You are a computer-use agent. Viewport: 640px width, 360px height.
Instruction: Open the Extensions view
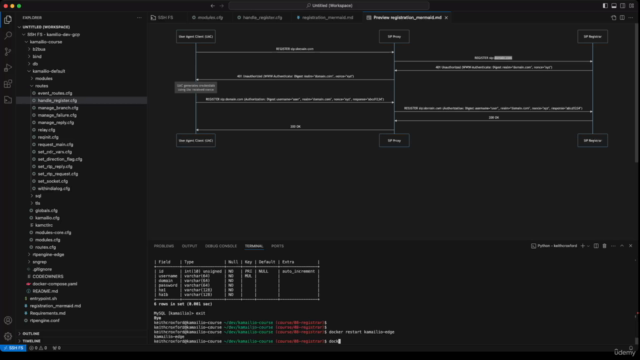(8, 84)
